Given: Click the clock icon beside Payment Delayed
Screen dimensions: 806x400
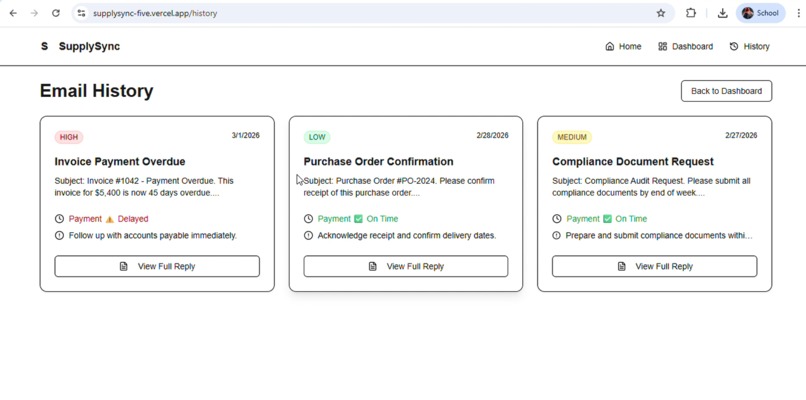Looking at the screenshot, I should click(x=59, y=219).
